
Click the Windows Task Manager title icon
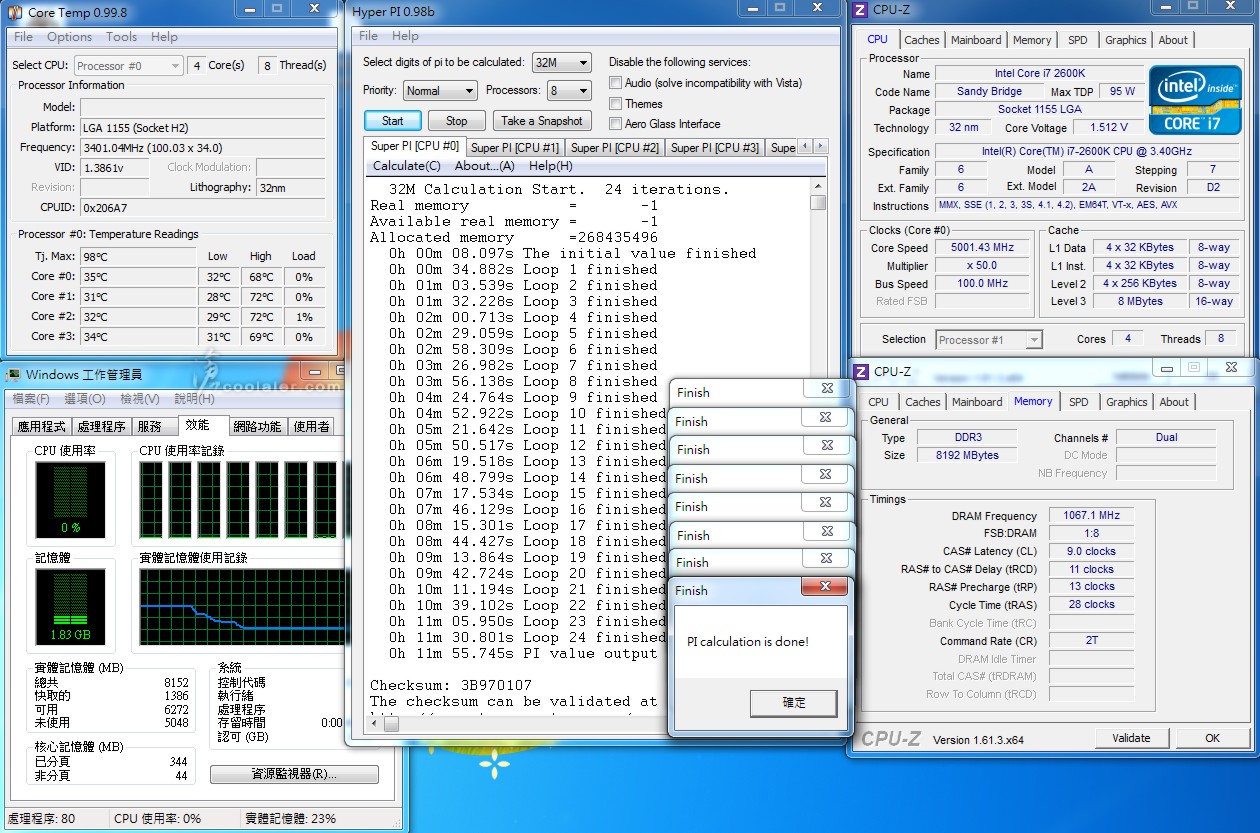[x=14, y=375]
